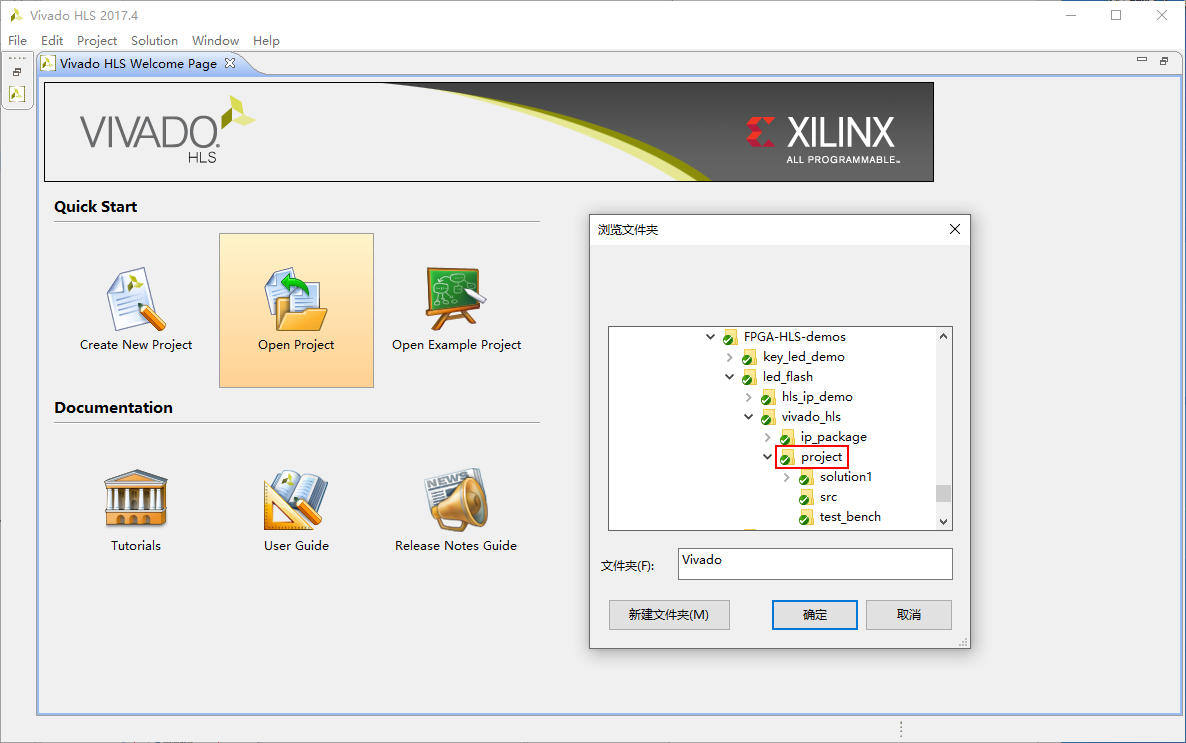Click the Vivado HLS sidebar icon

coord(17,94)
